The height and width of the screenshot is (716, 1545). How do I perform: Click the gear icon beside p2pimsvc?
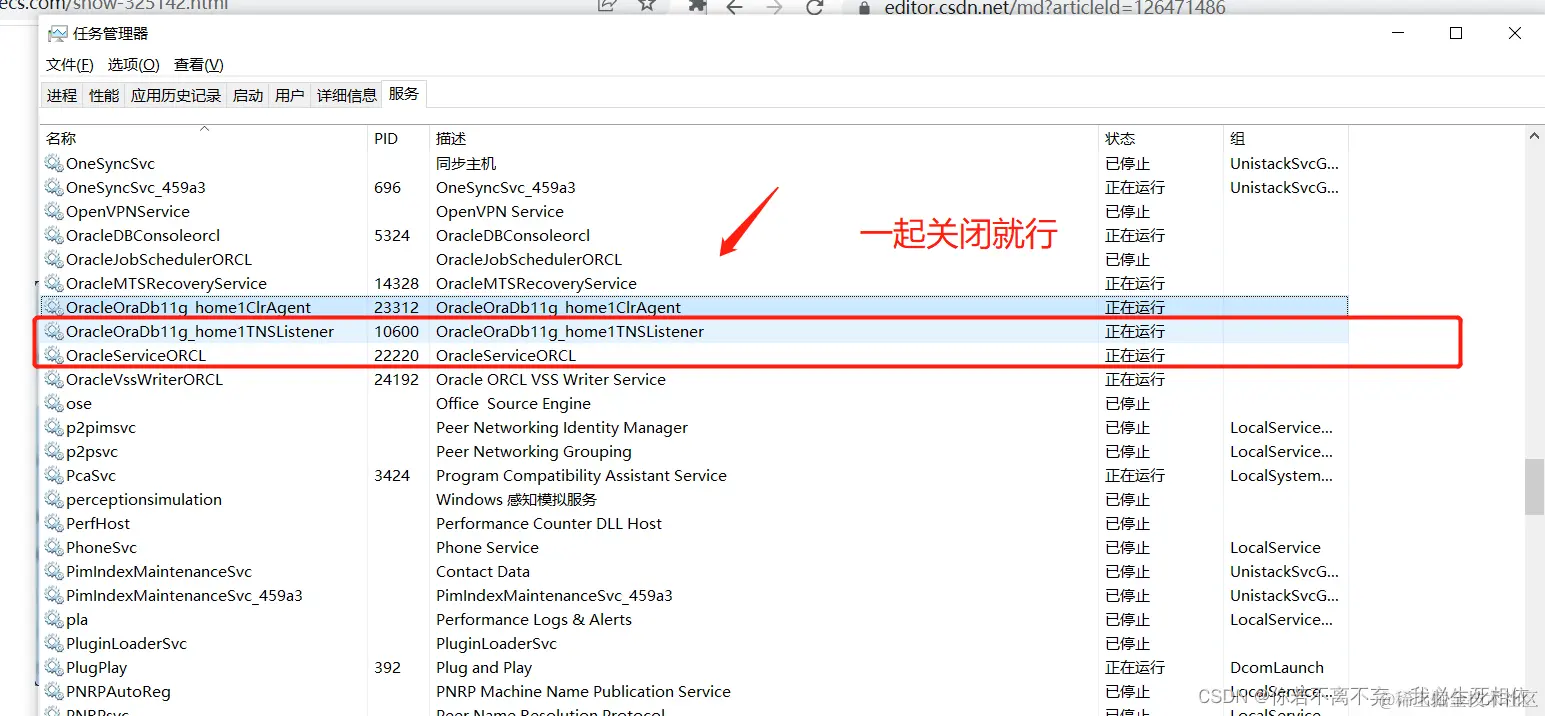(54, 427)
